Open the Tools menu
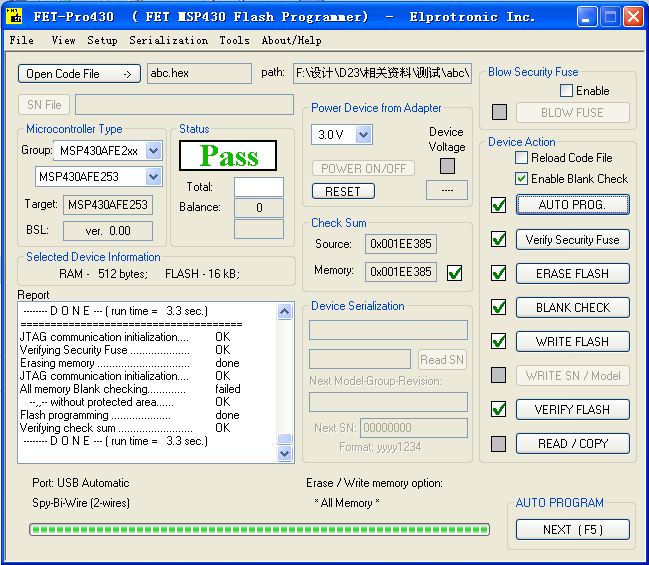Screen dimensions: 649x565 click(234, 40)
